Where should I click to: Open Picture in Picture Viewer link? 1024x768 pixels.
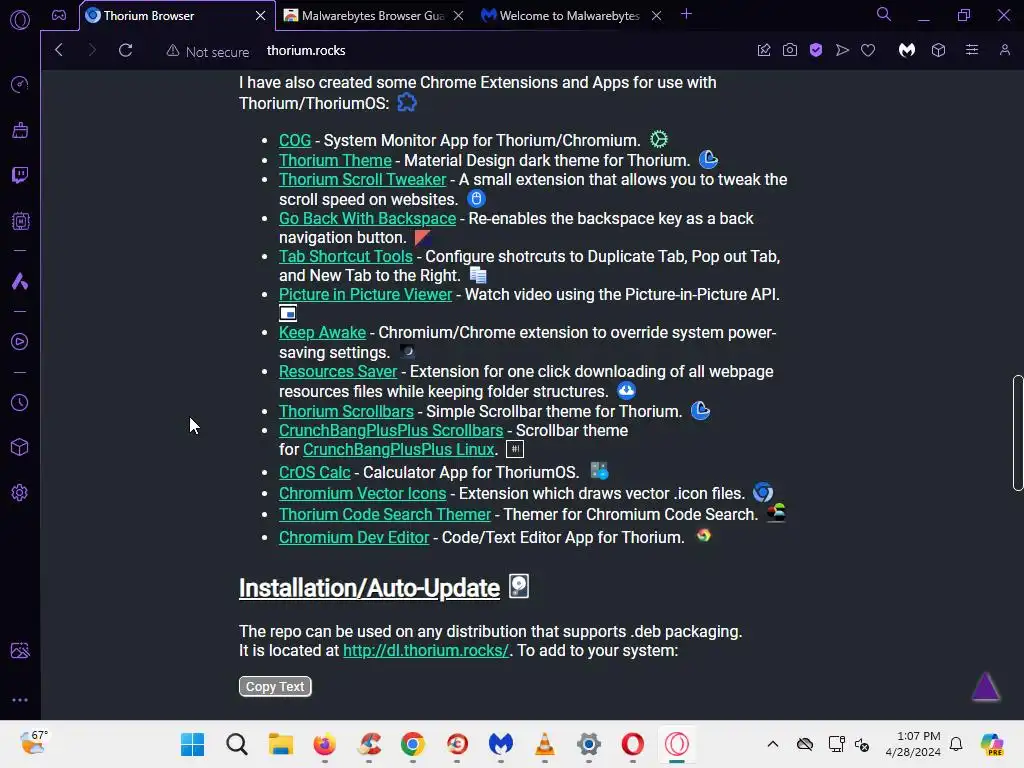coord(365,295)
